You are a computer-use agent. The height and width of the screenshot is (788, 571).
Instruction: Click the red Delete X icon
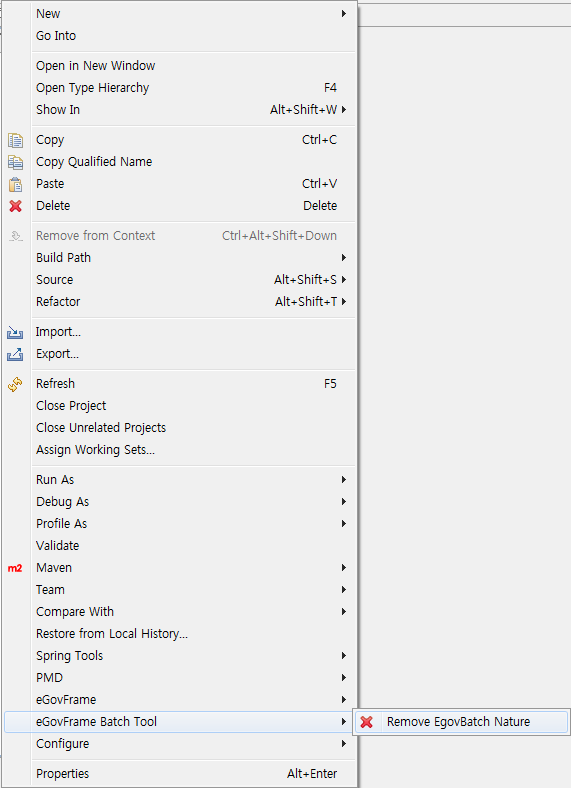pos(16,206)
